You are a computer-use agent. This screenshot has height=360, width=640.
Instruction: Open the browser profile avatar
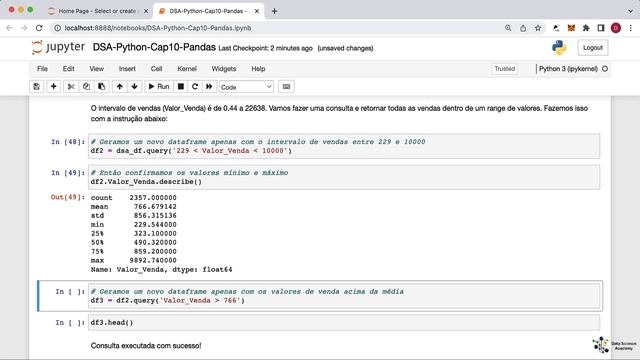pyautogui.click(x=616, y=28)
